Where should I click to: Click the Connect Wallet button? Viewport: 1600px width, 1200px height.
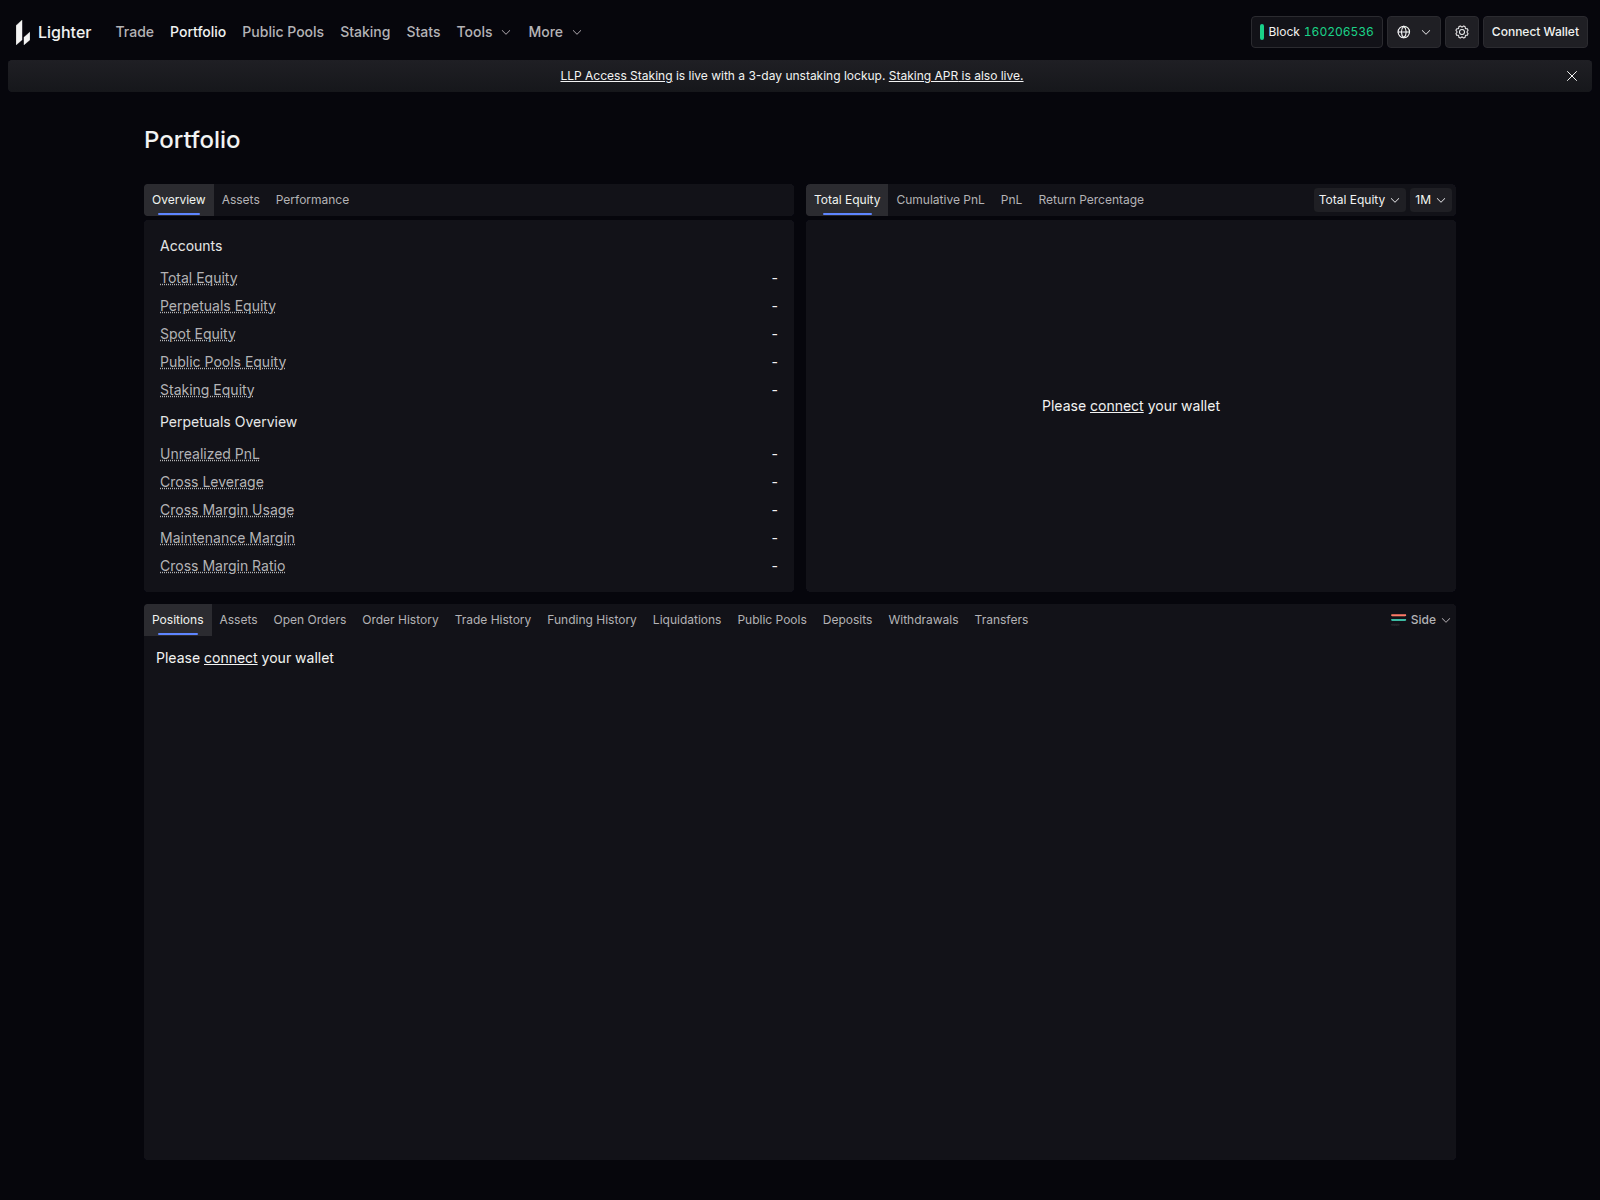click(x=1535, y=32)
